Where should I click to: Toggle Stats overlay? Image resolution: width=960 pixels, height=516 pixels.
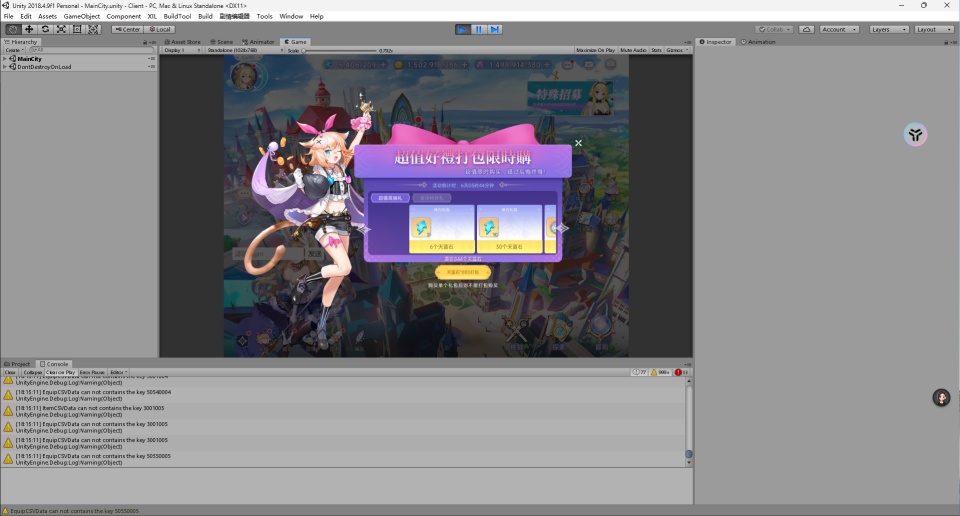656,50
